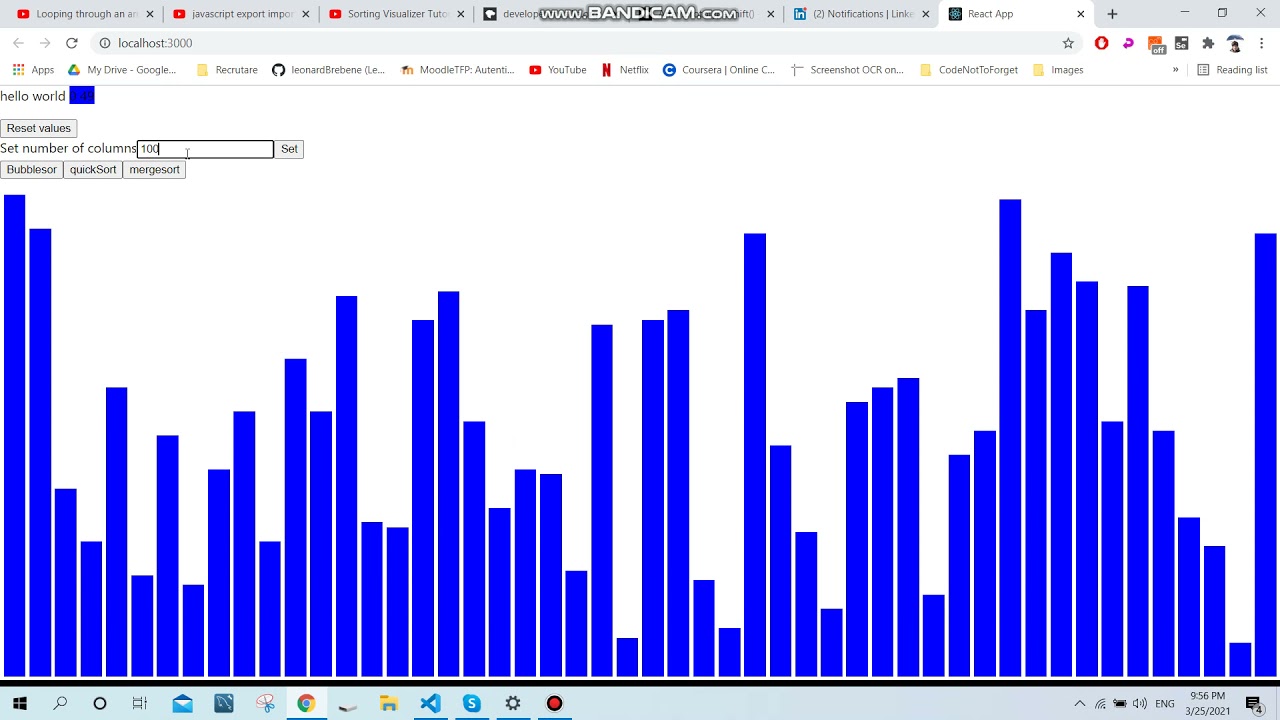Open the Screenshot OCR bookmark
1280x720 pixels.
(x=846, y=70)
